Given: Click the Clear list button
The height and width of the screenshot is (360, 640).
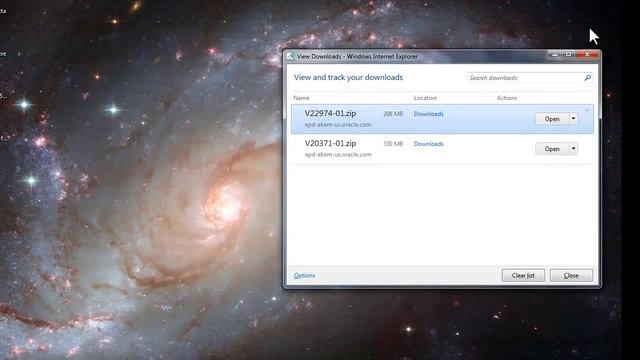Looking at the screenshot, I should click(523, 276).
